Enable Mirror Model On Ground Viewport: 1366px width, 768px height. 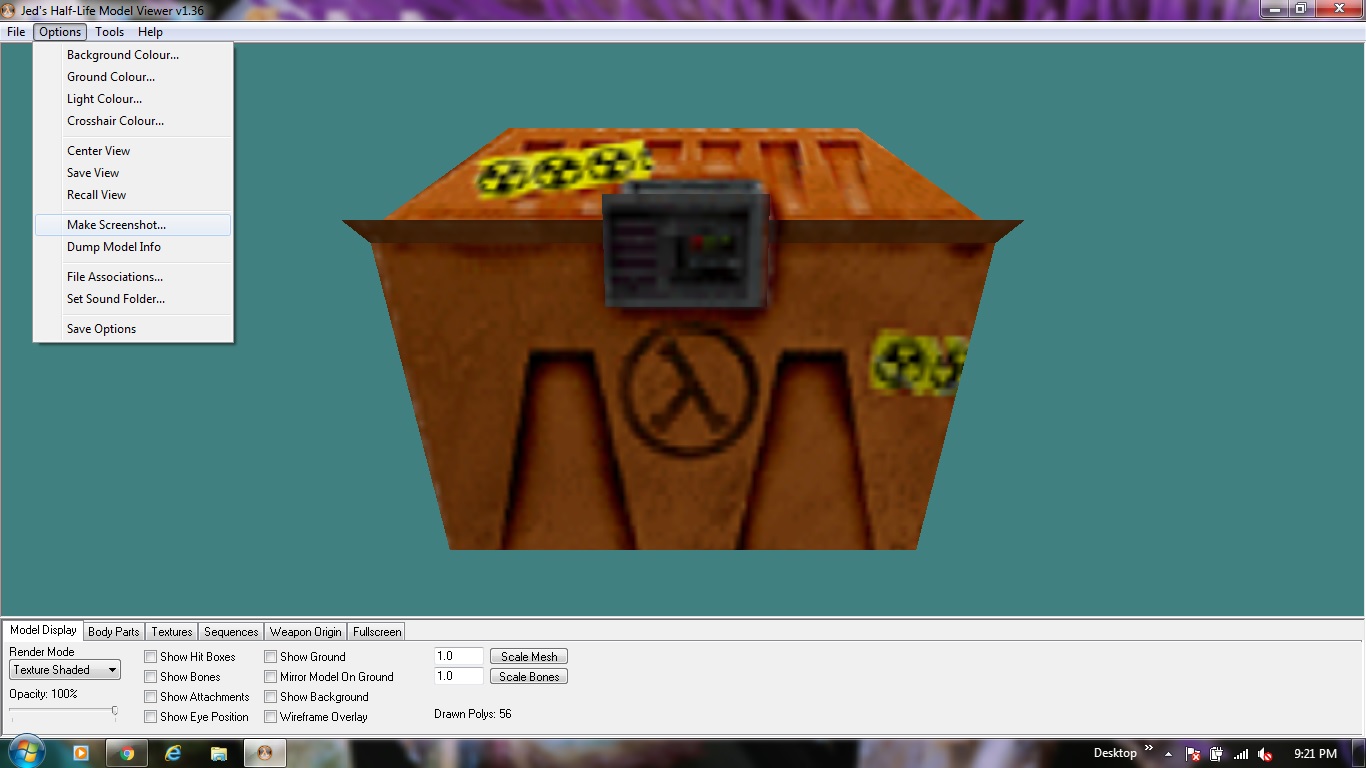[x=270, y=677]
